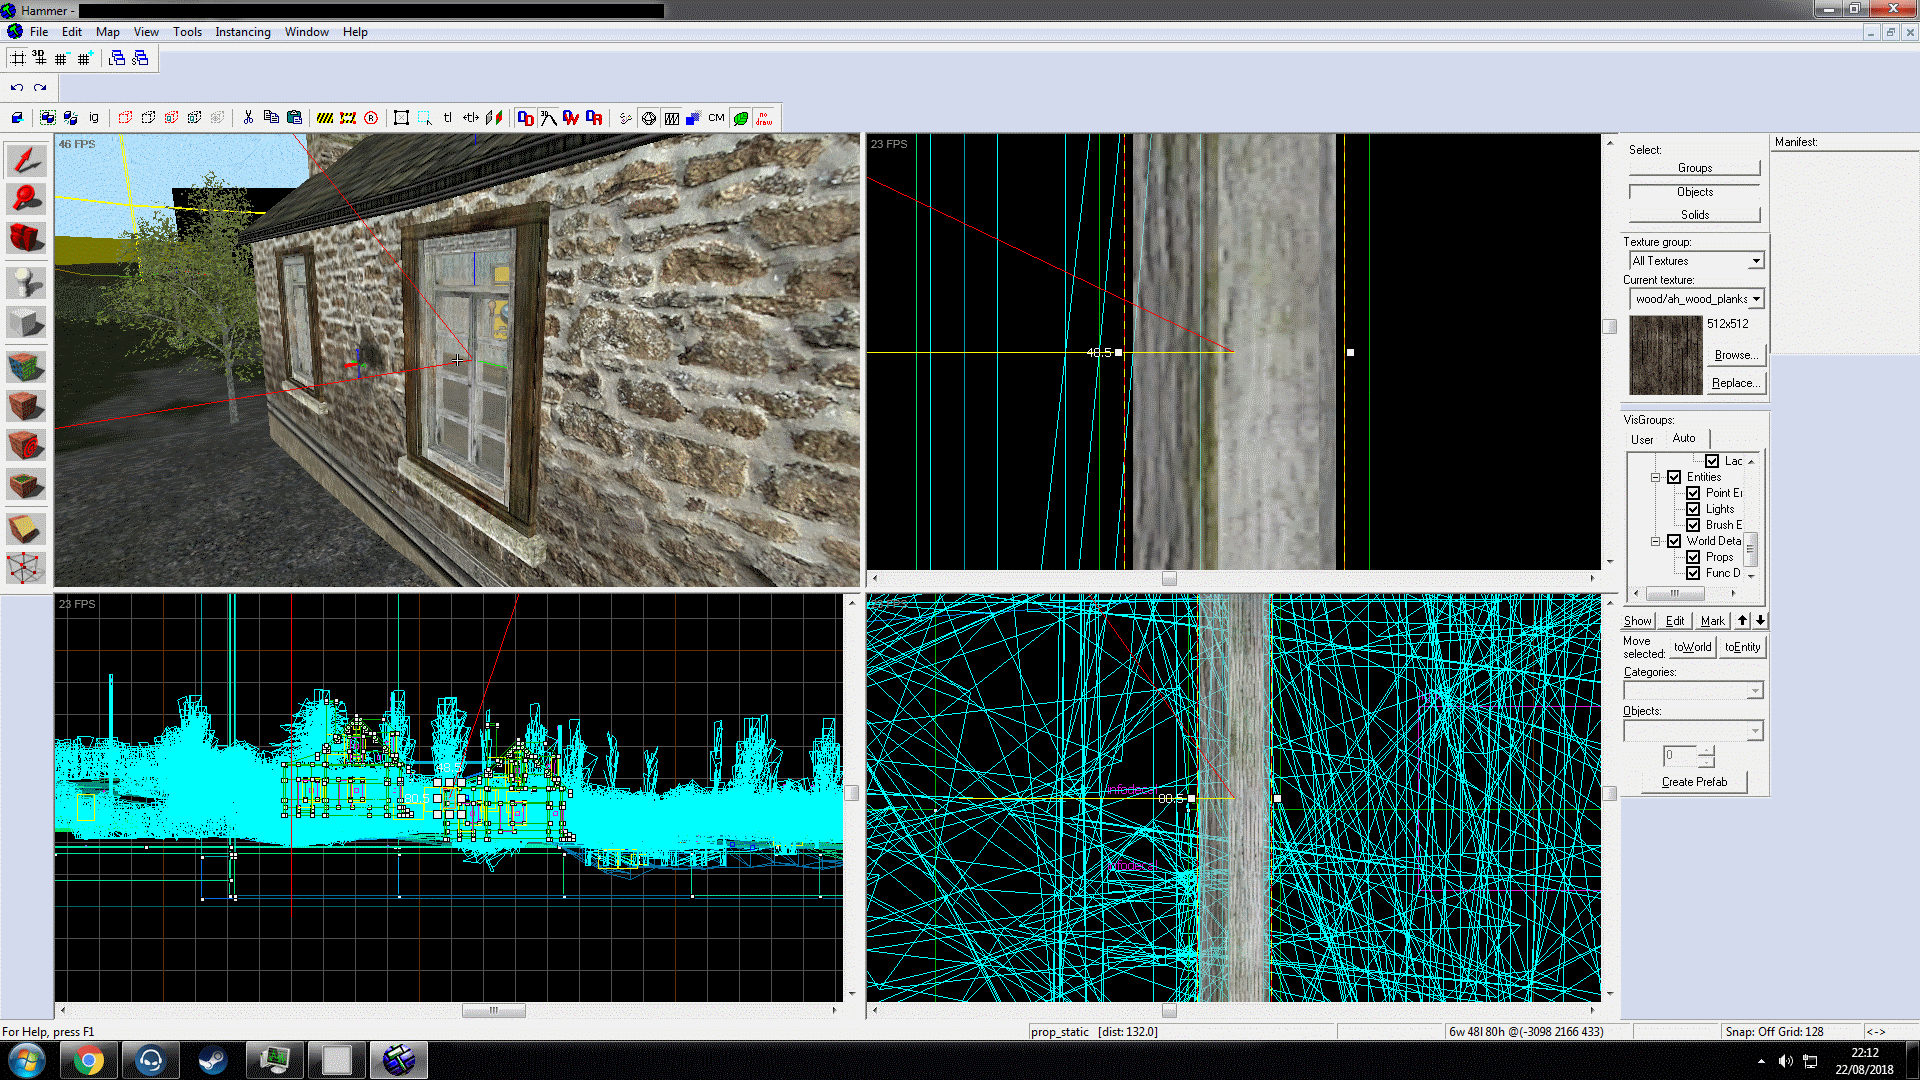Open the Objects prefab dropdown

click(x=1693, y=731)
